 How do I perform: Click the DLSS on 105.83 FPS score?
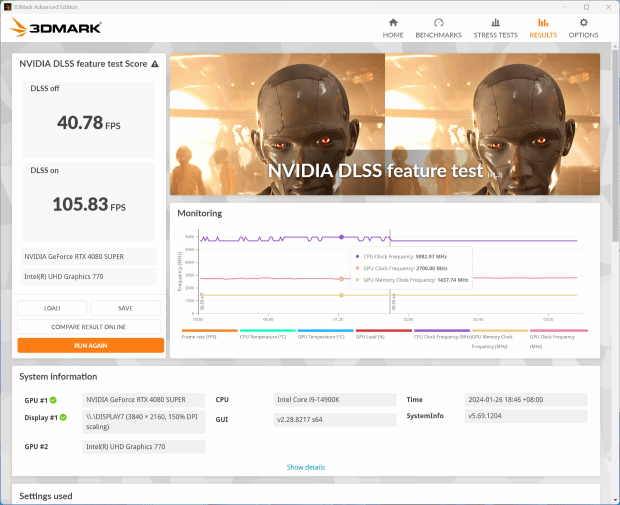(x=89, y=204)
